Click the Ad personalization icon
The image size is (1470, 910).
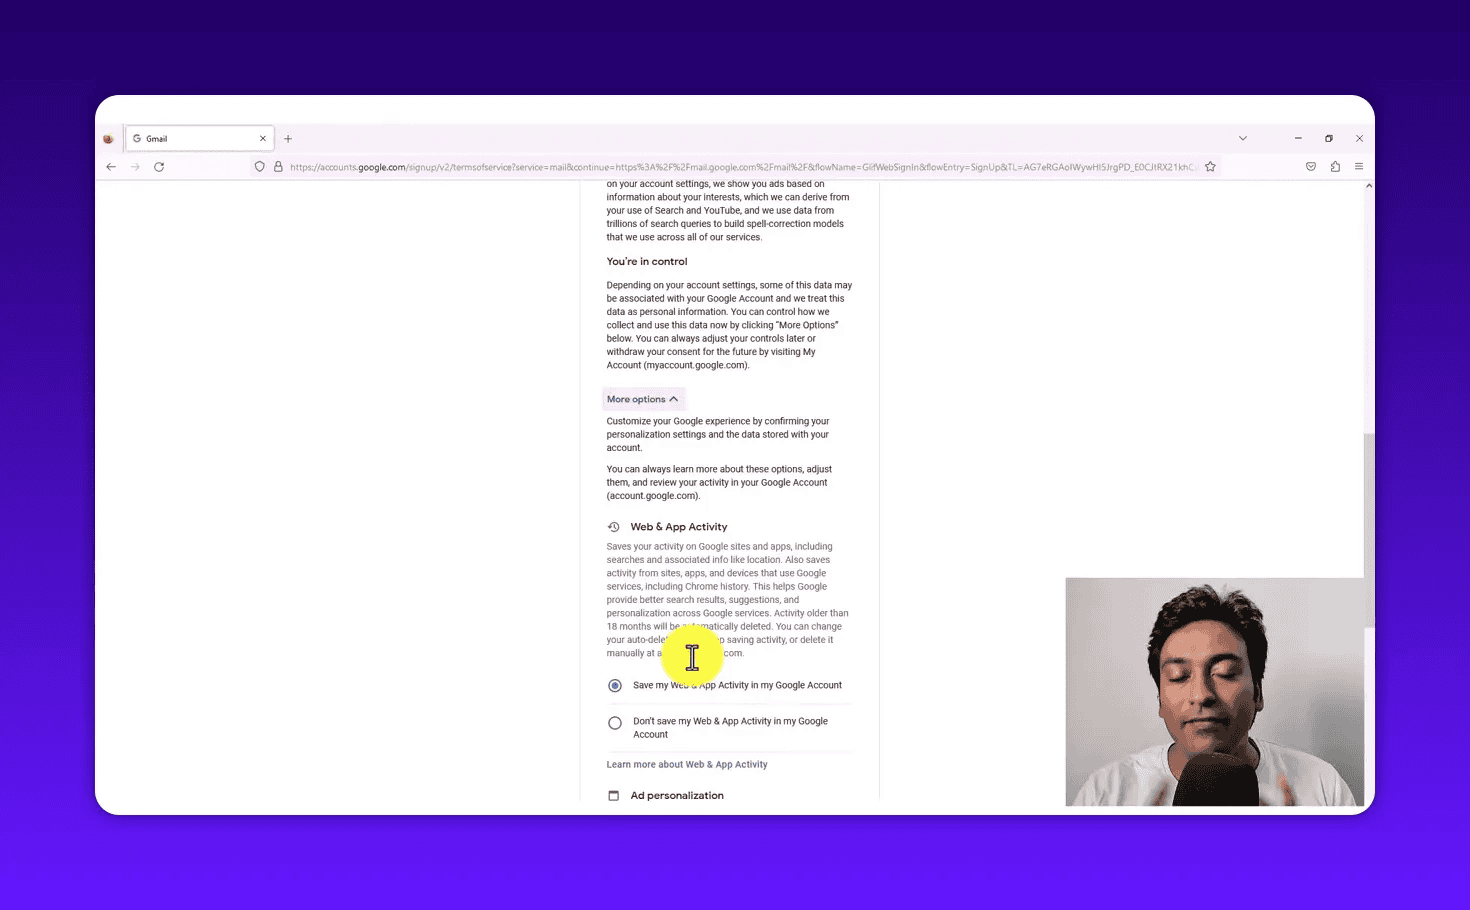click(x=614, y=795)
